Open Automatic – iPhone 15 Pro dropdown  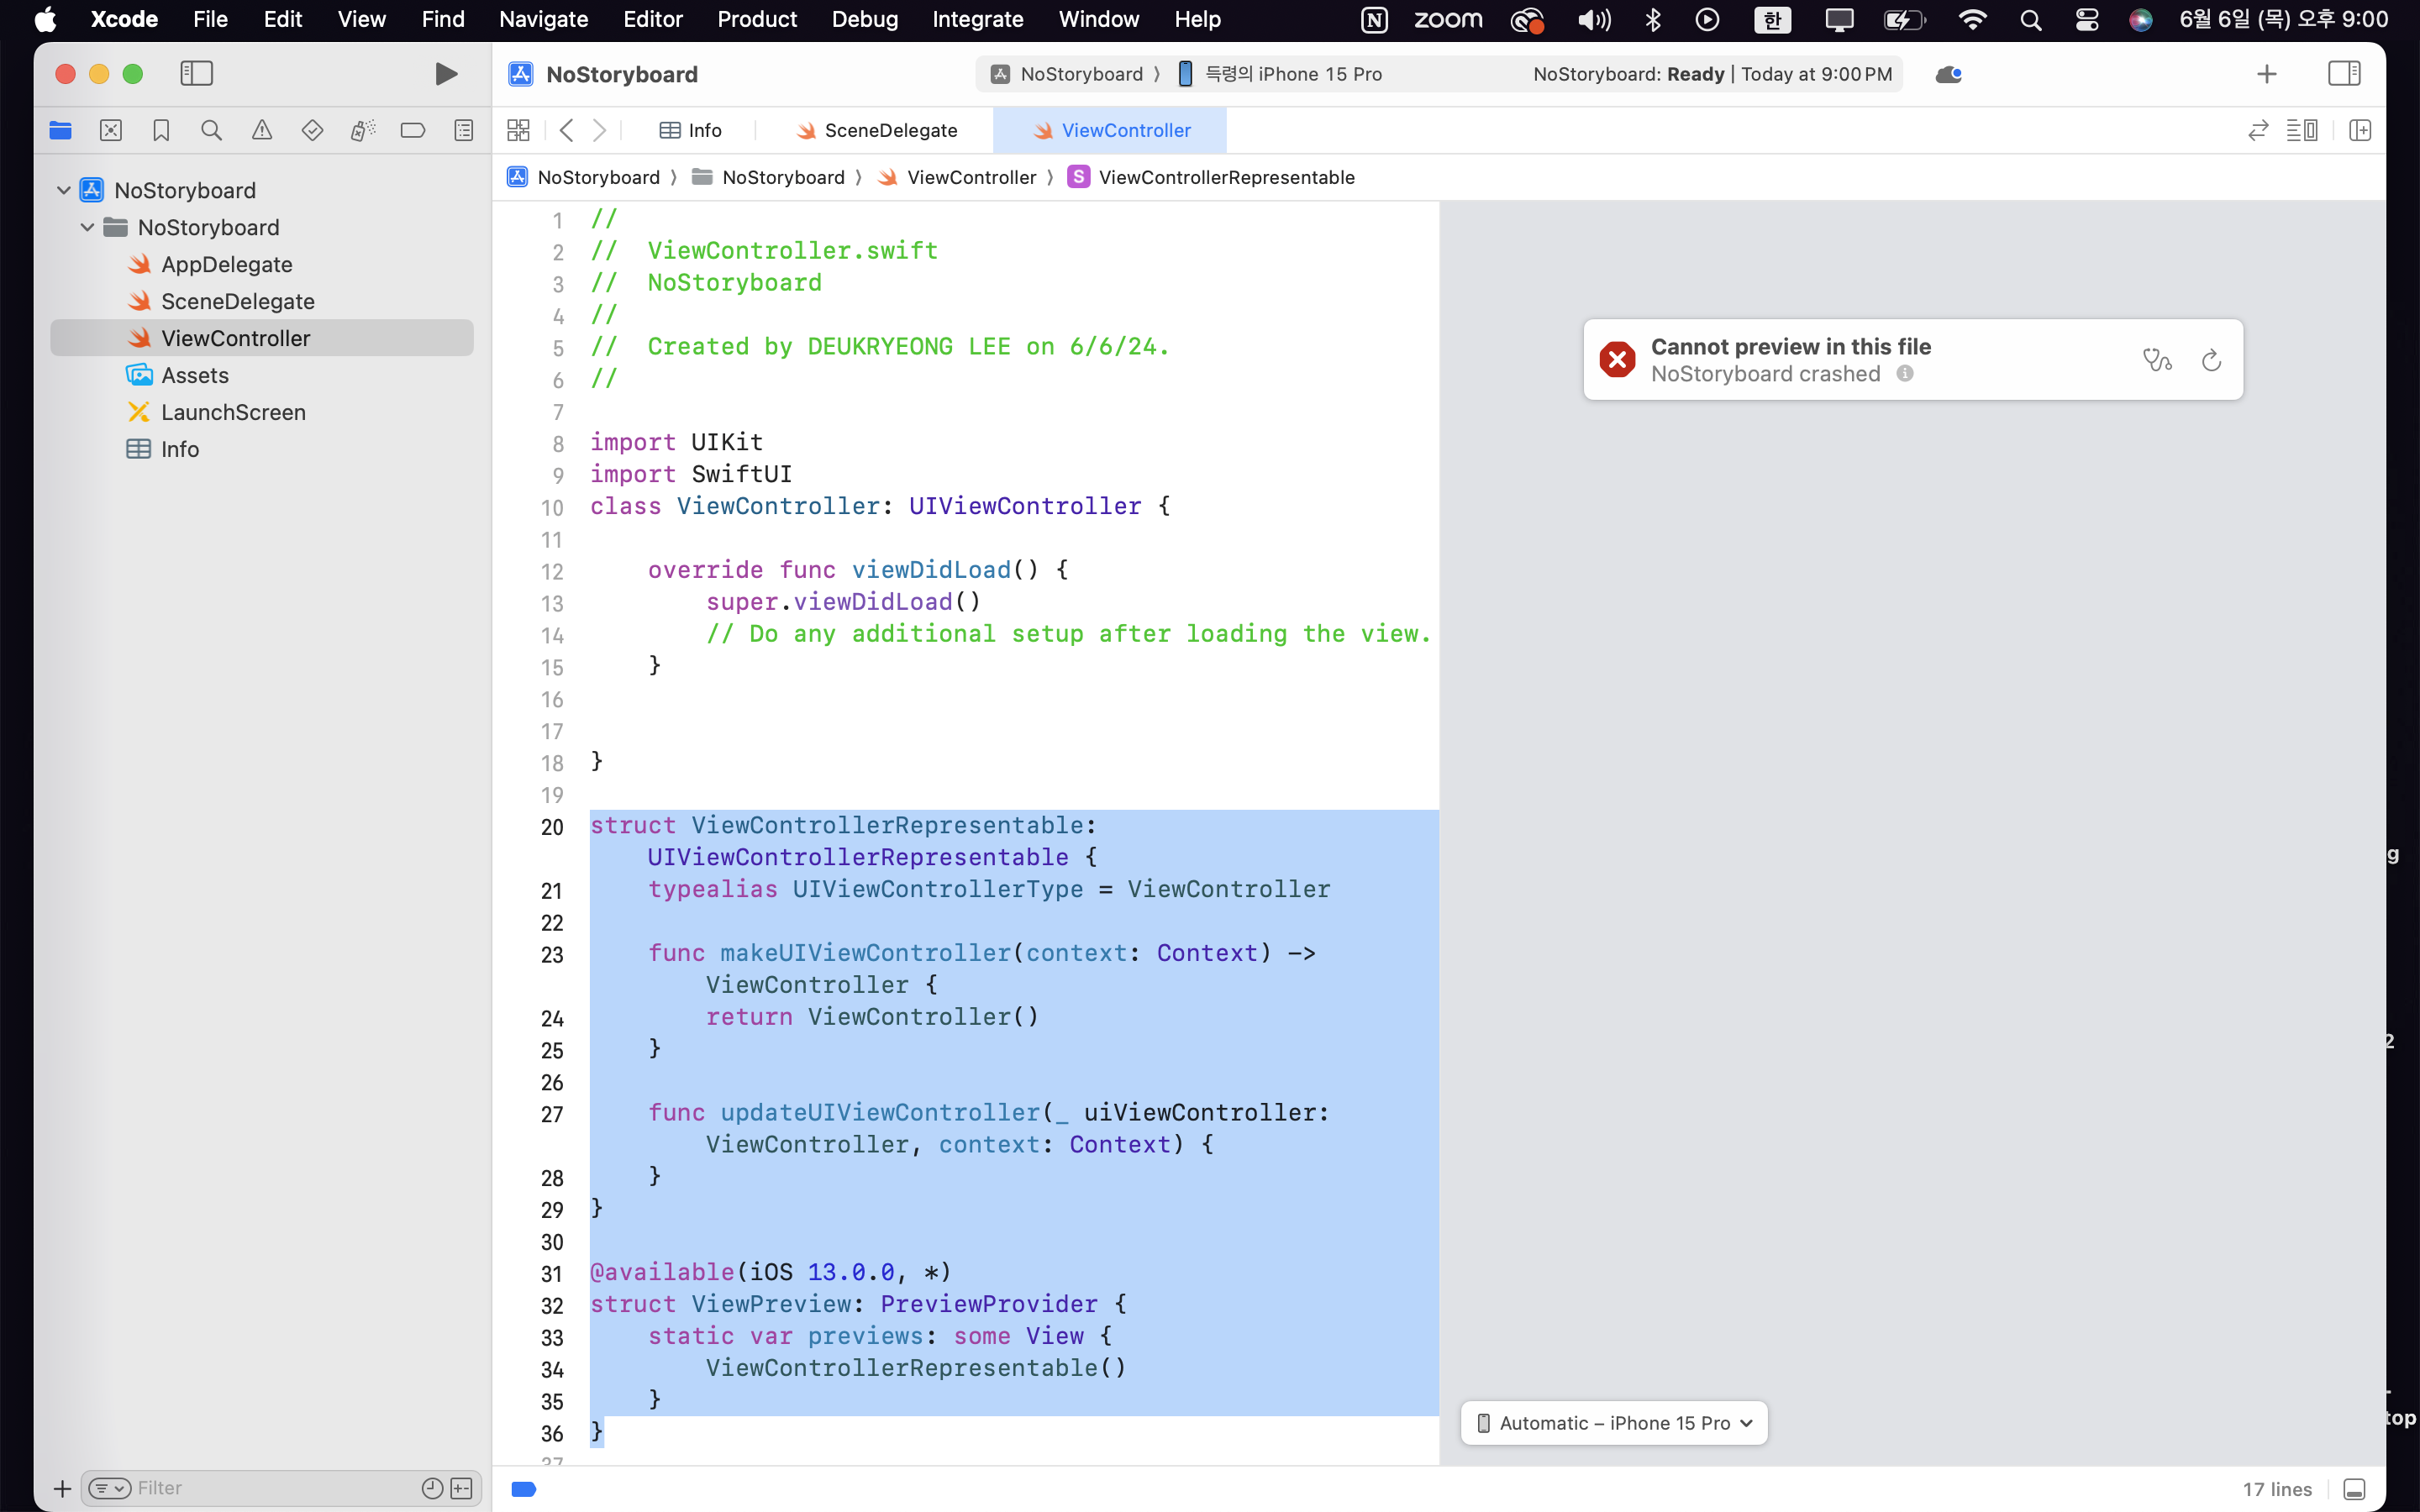(1613, 1423)
